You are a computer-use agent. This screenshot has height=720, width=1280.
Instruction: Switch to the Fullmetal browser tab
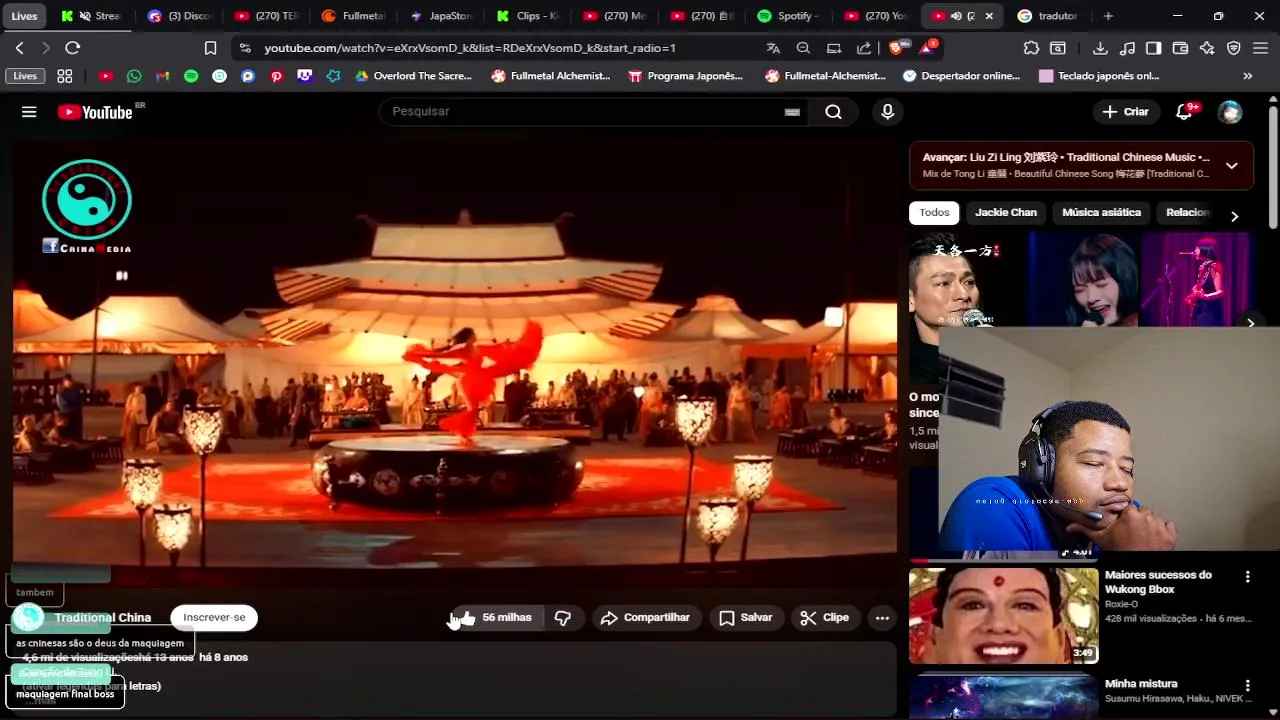[354, 16]
